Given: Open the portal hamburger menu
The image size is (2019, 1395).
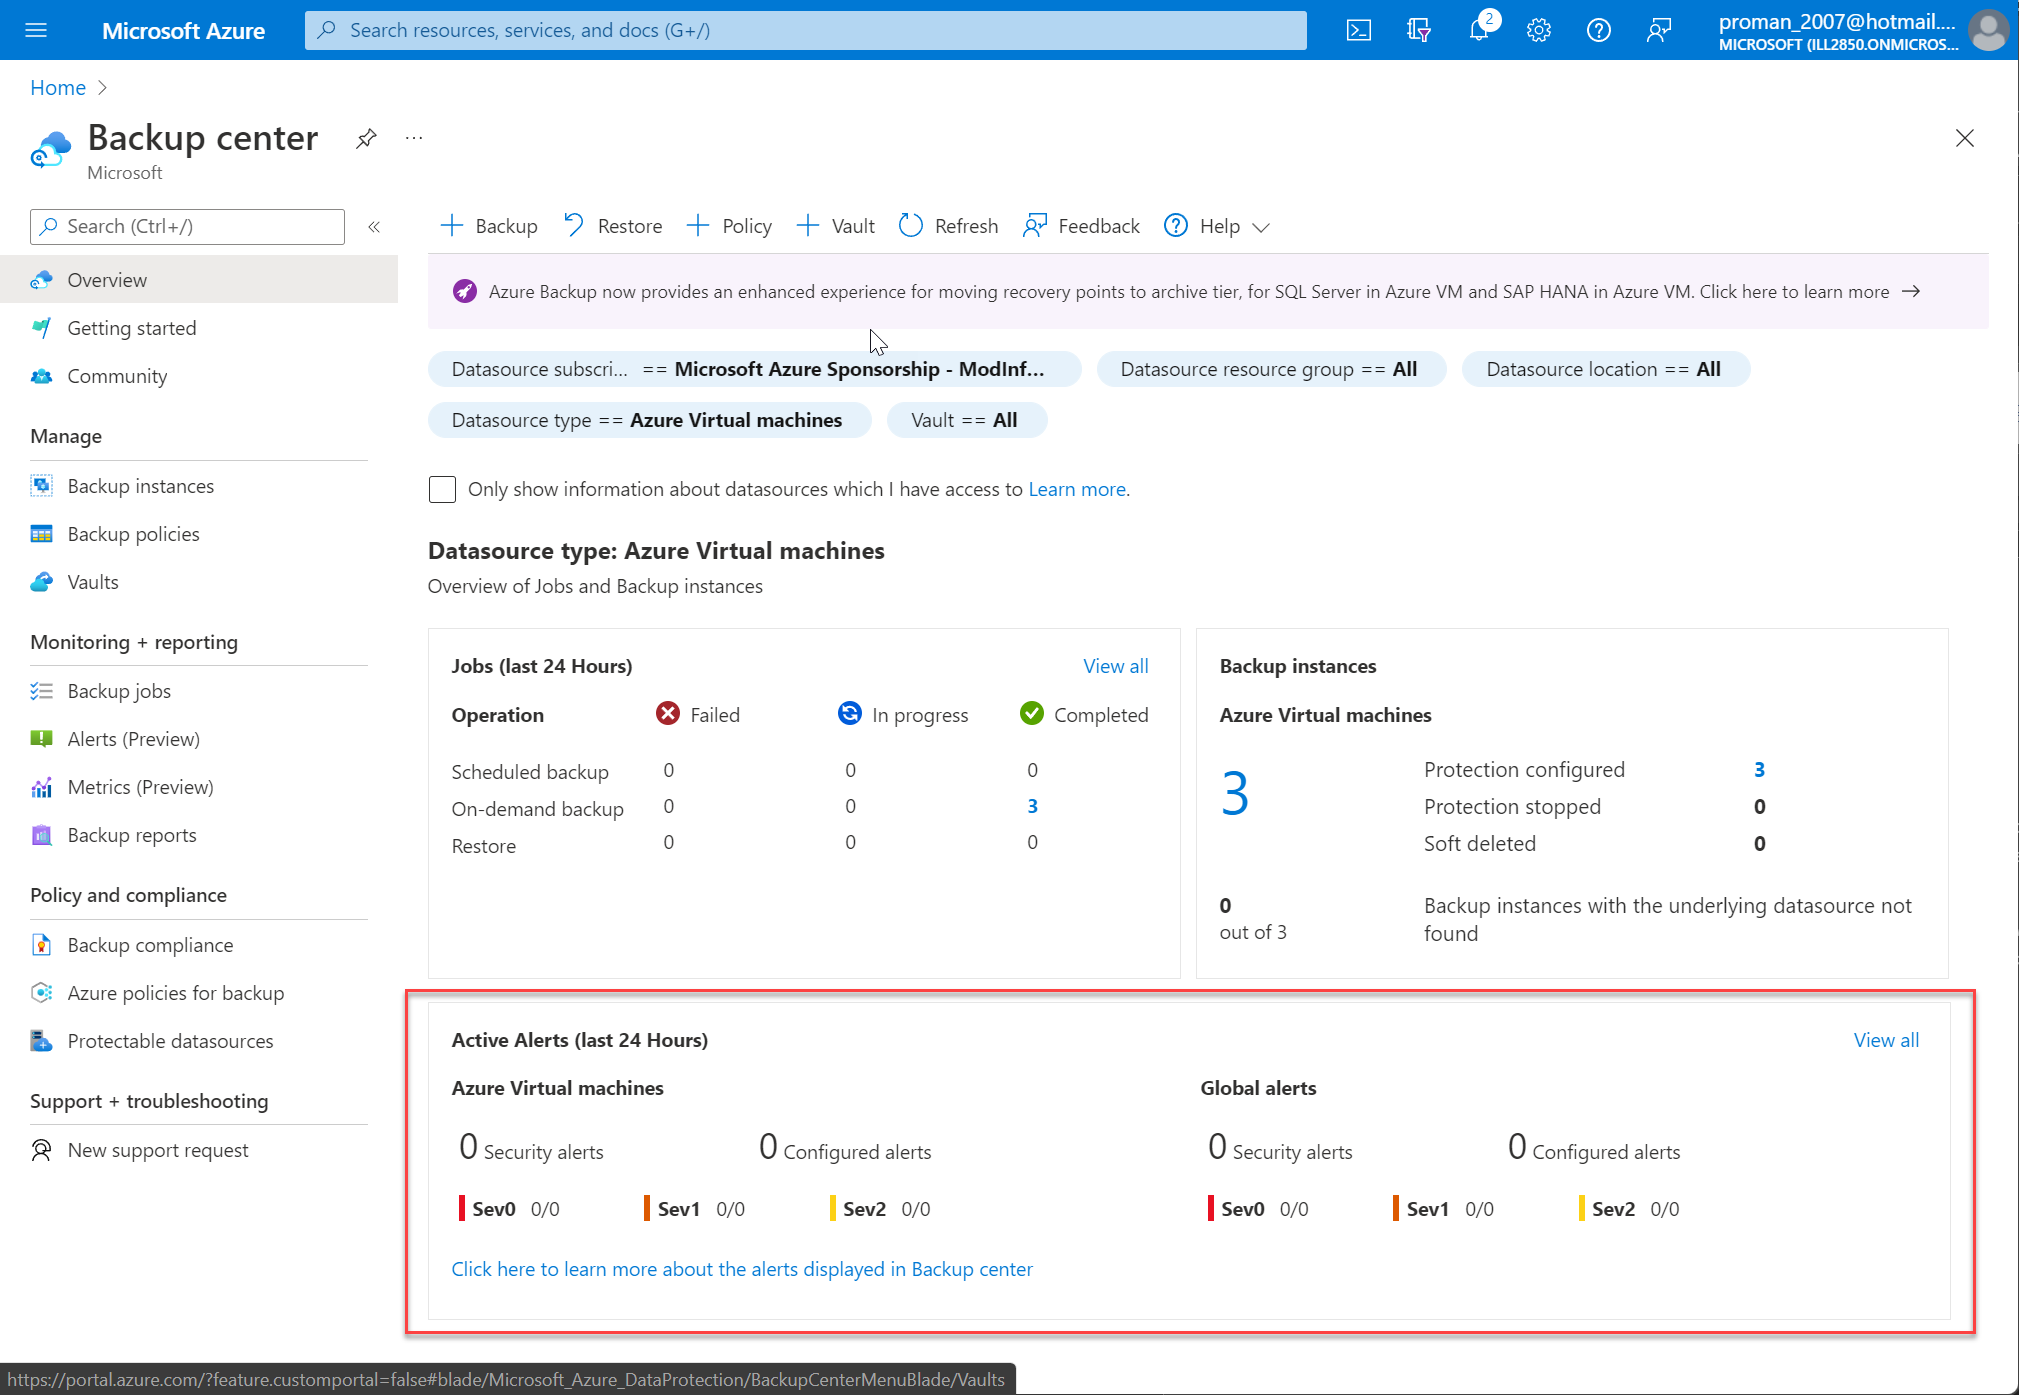Looking at the screenshot, I should 36,30.
